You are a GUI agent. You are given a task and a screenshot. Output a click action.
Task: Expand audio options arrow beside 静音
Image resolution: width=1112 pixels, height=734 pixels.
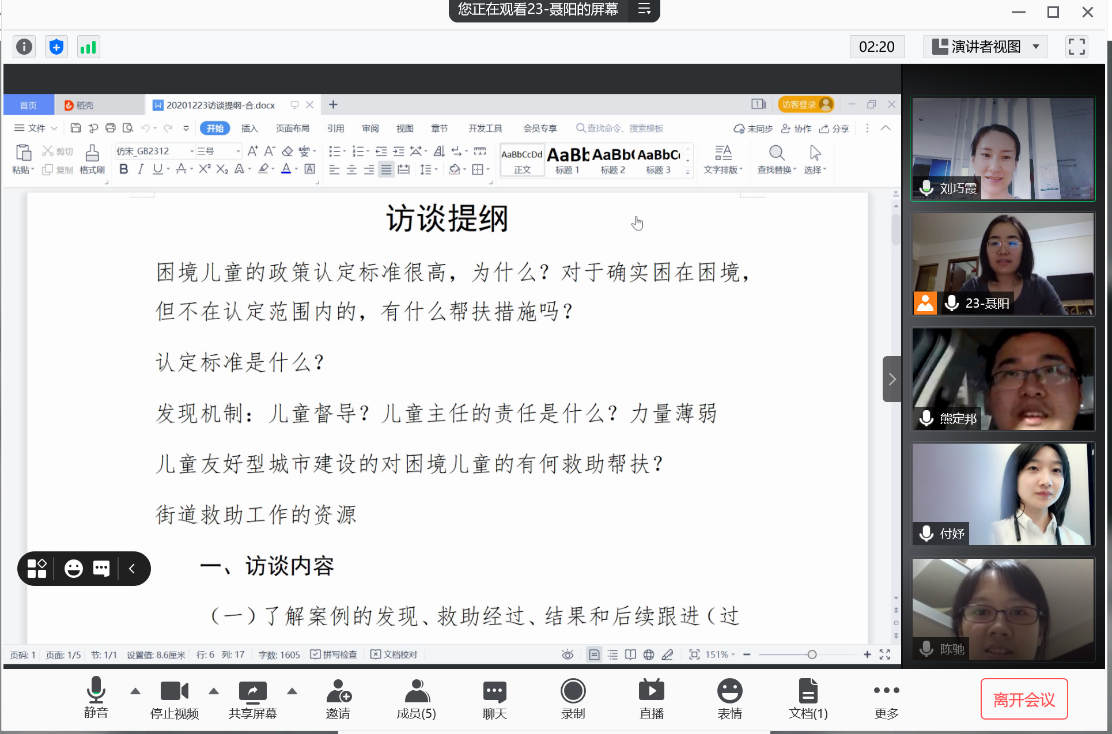click(135, 691)
